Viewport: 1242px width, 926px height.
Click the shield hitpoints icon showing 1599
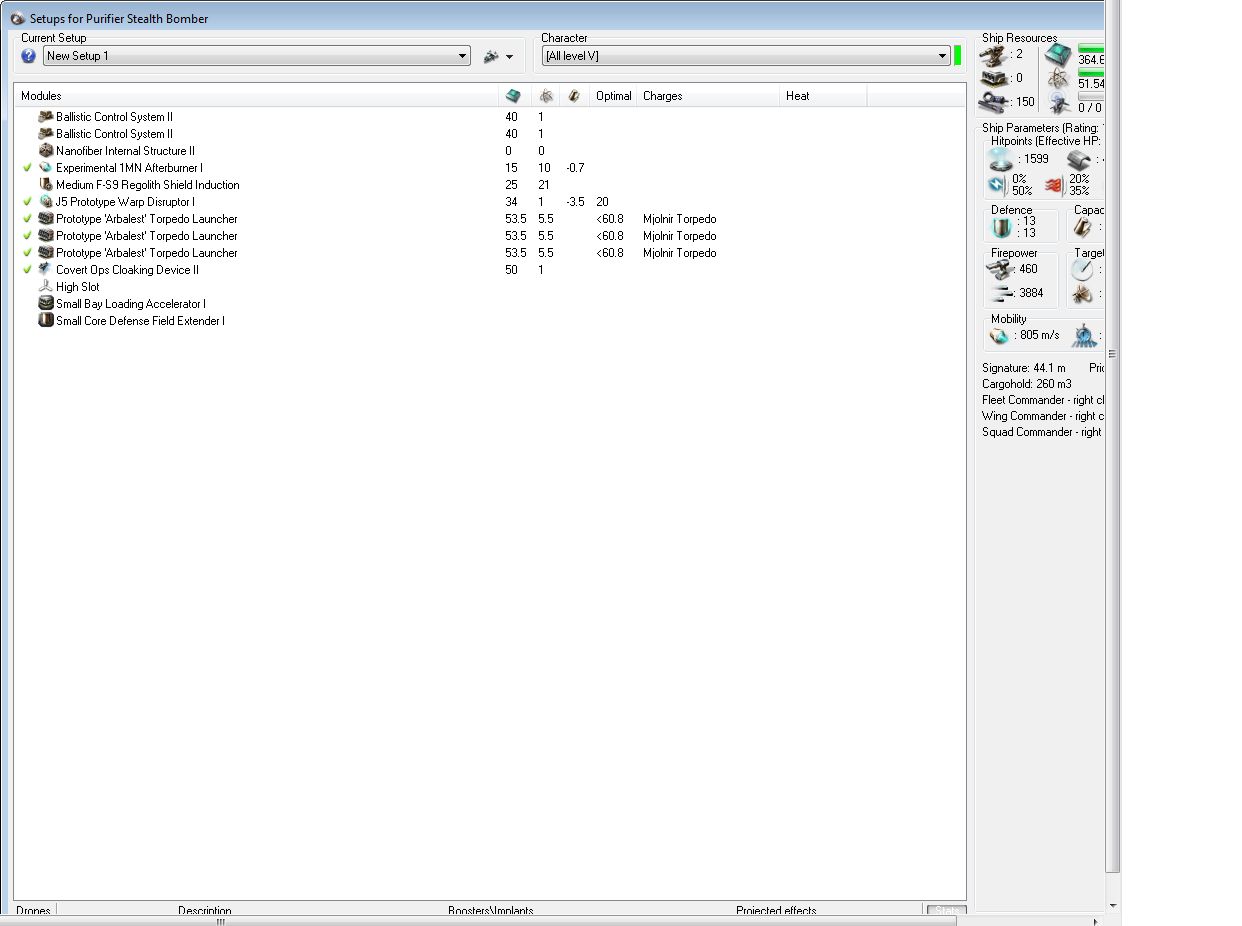pos(1001,160)
